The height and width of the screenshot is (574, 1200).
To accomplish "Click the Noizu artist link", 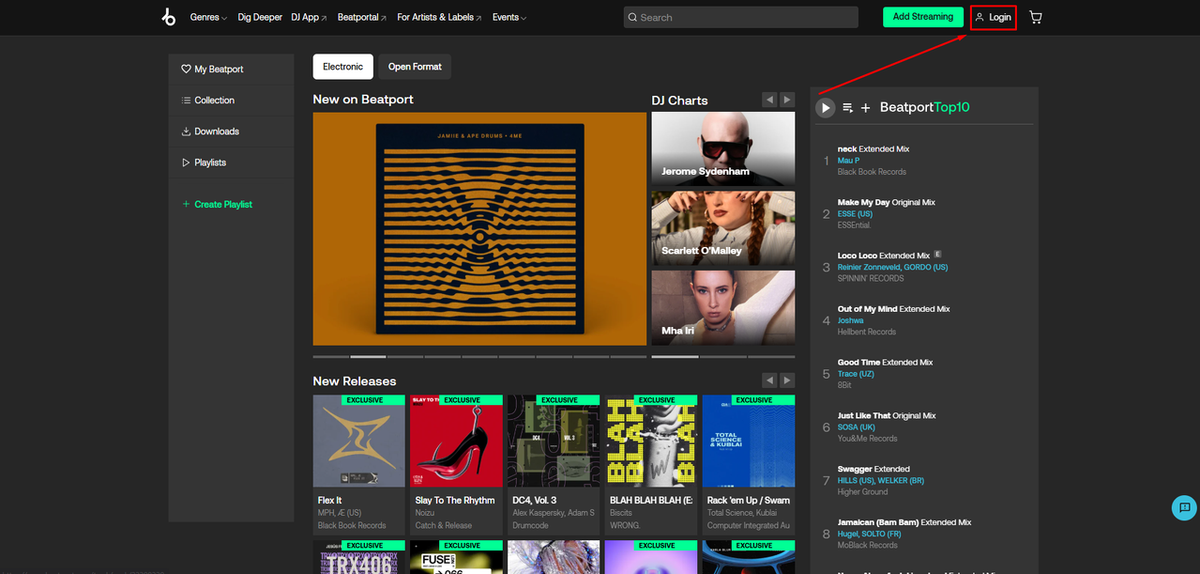I will pyautogui.click(x=427, y=513).
